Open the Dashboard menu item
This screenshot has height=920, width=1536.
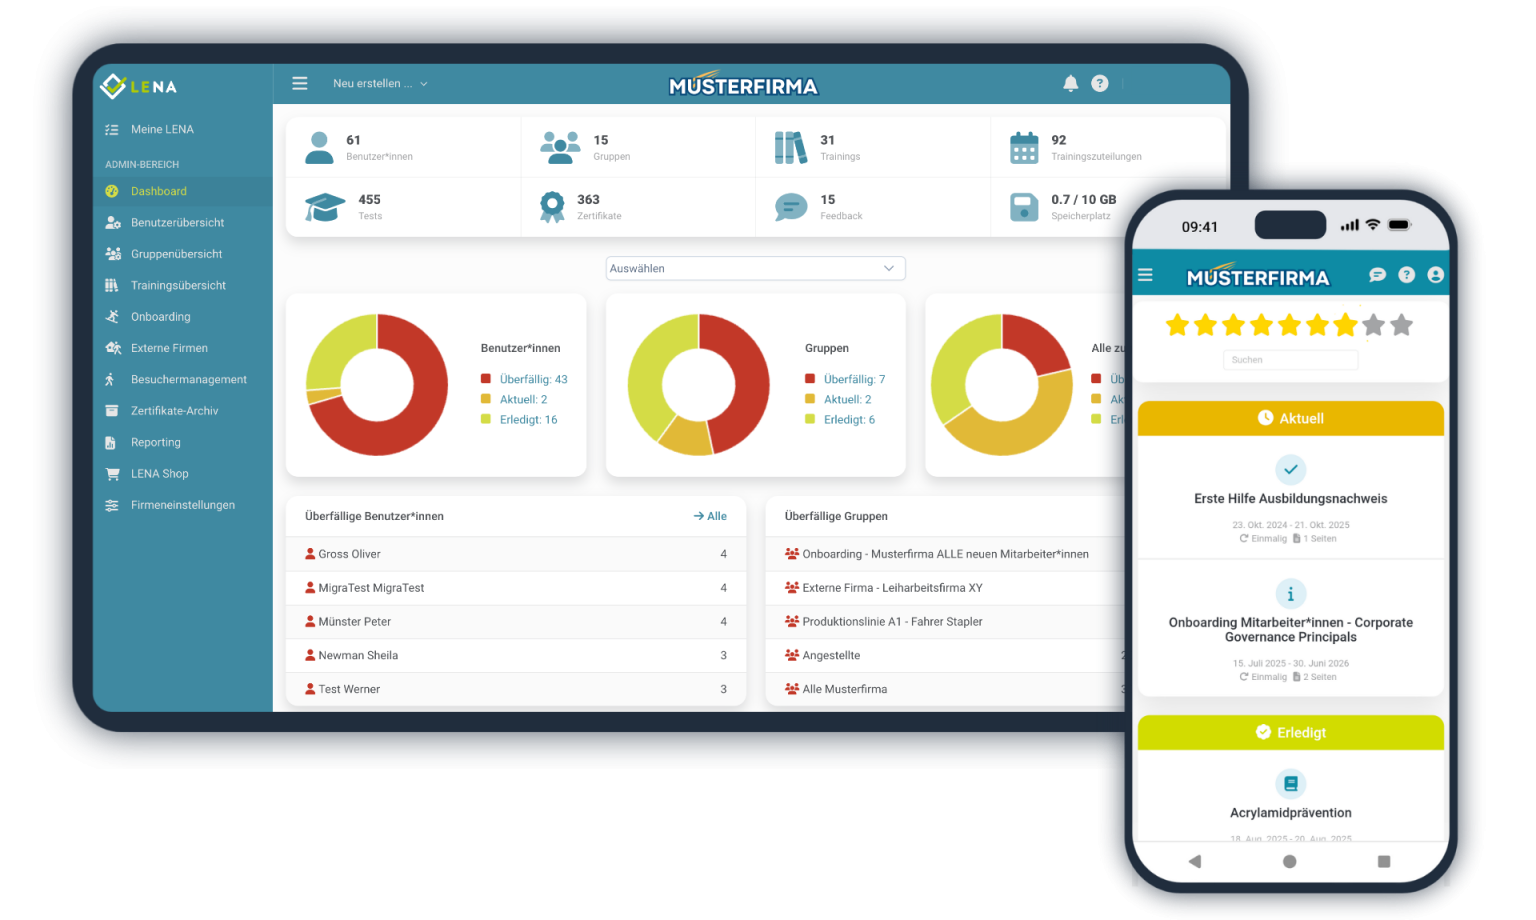[x=158, y=191]
